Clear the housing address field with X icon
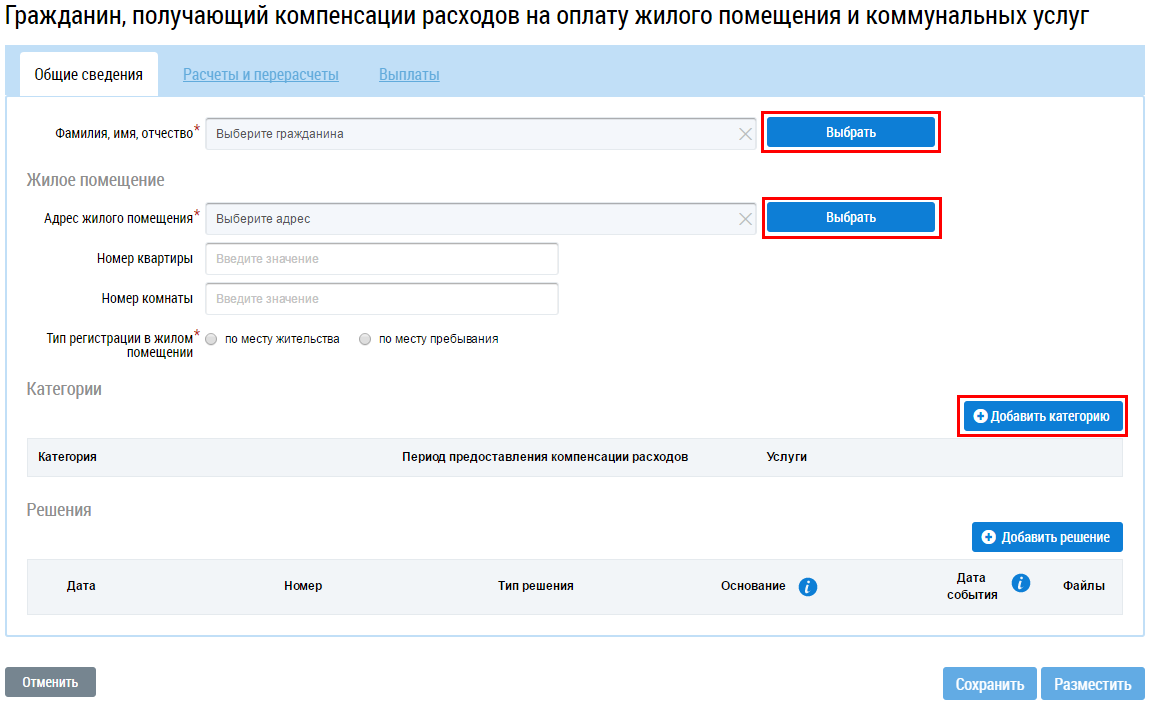Screen dimensions: 1160x716 [x=746, y=219]
